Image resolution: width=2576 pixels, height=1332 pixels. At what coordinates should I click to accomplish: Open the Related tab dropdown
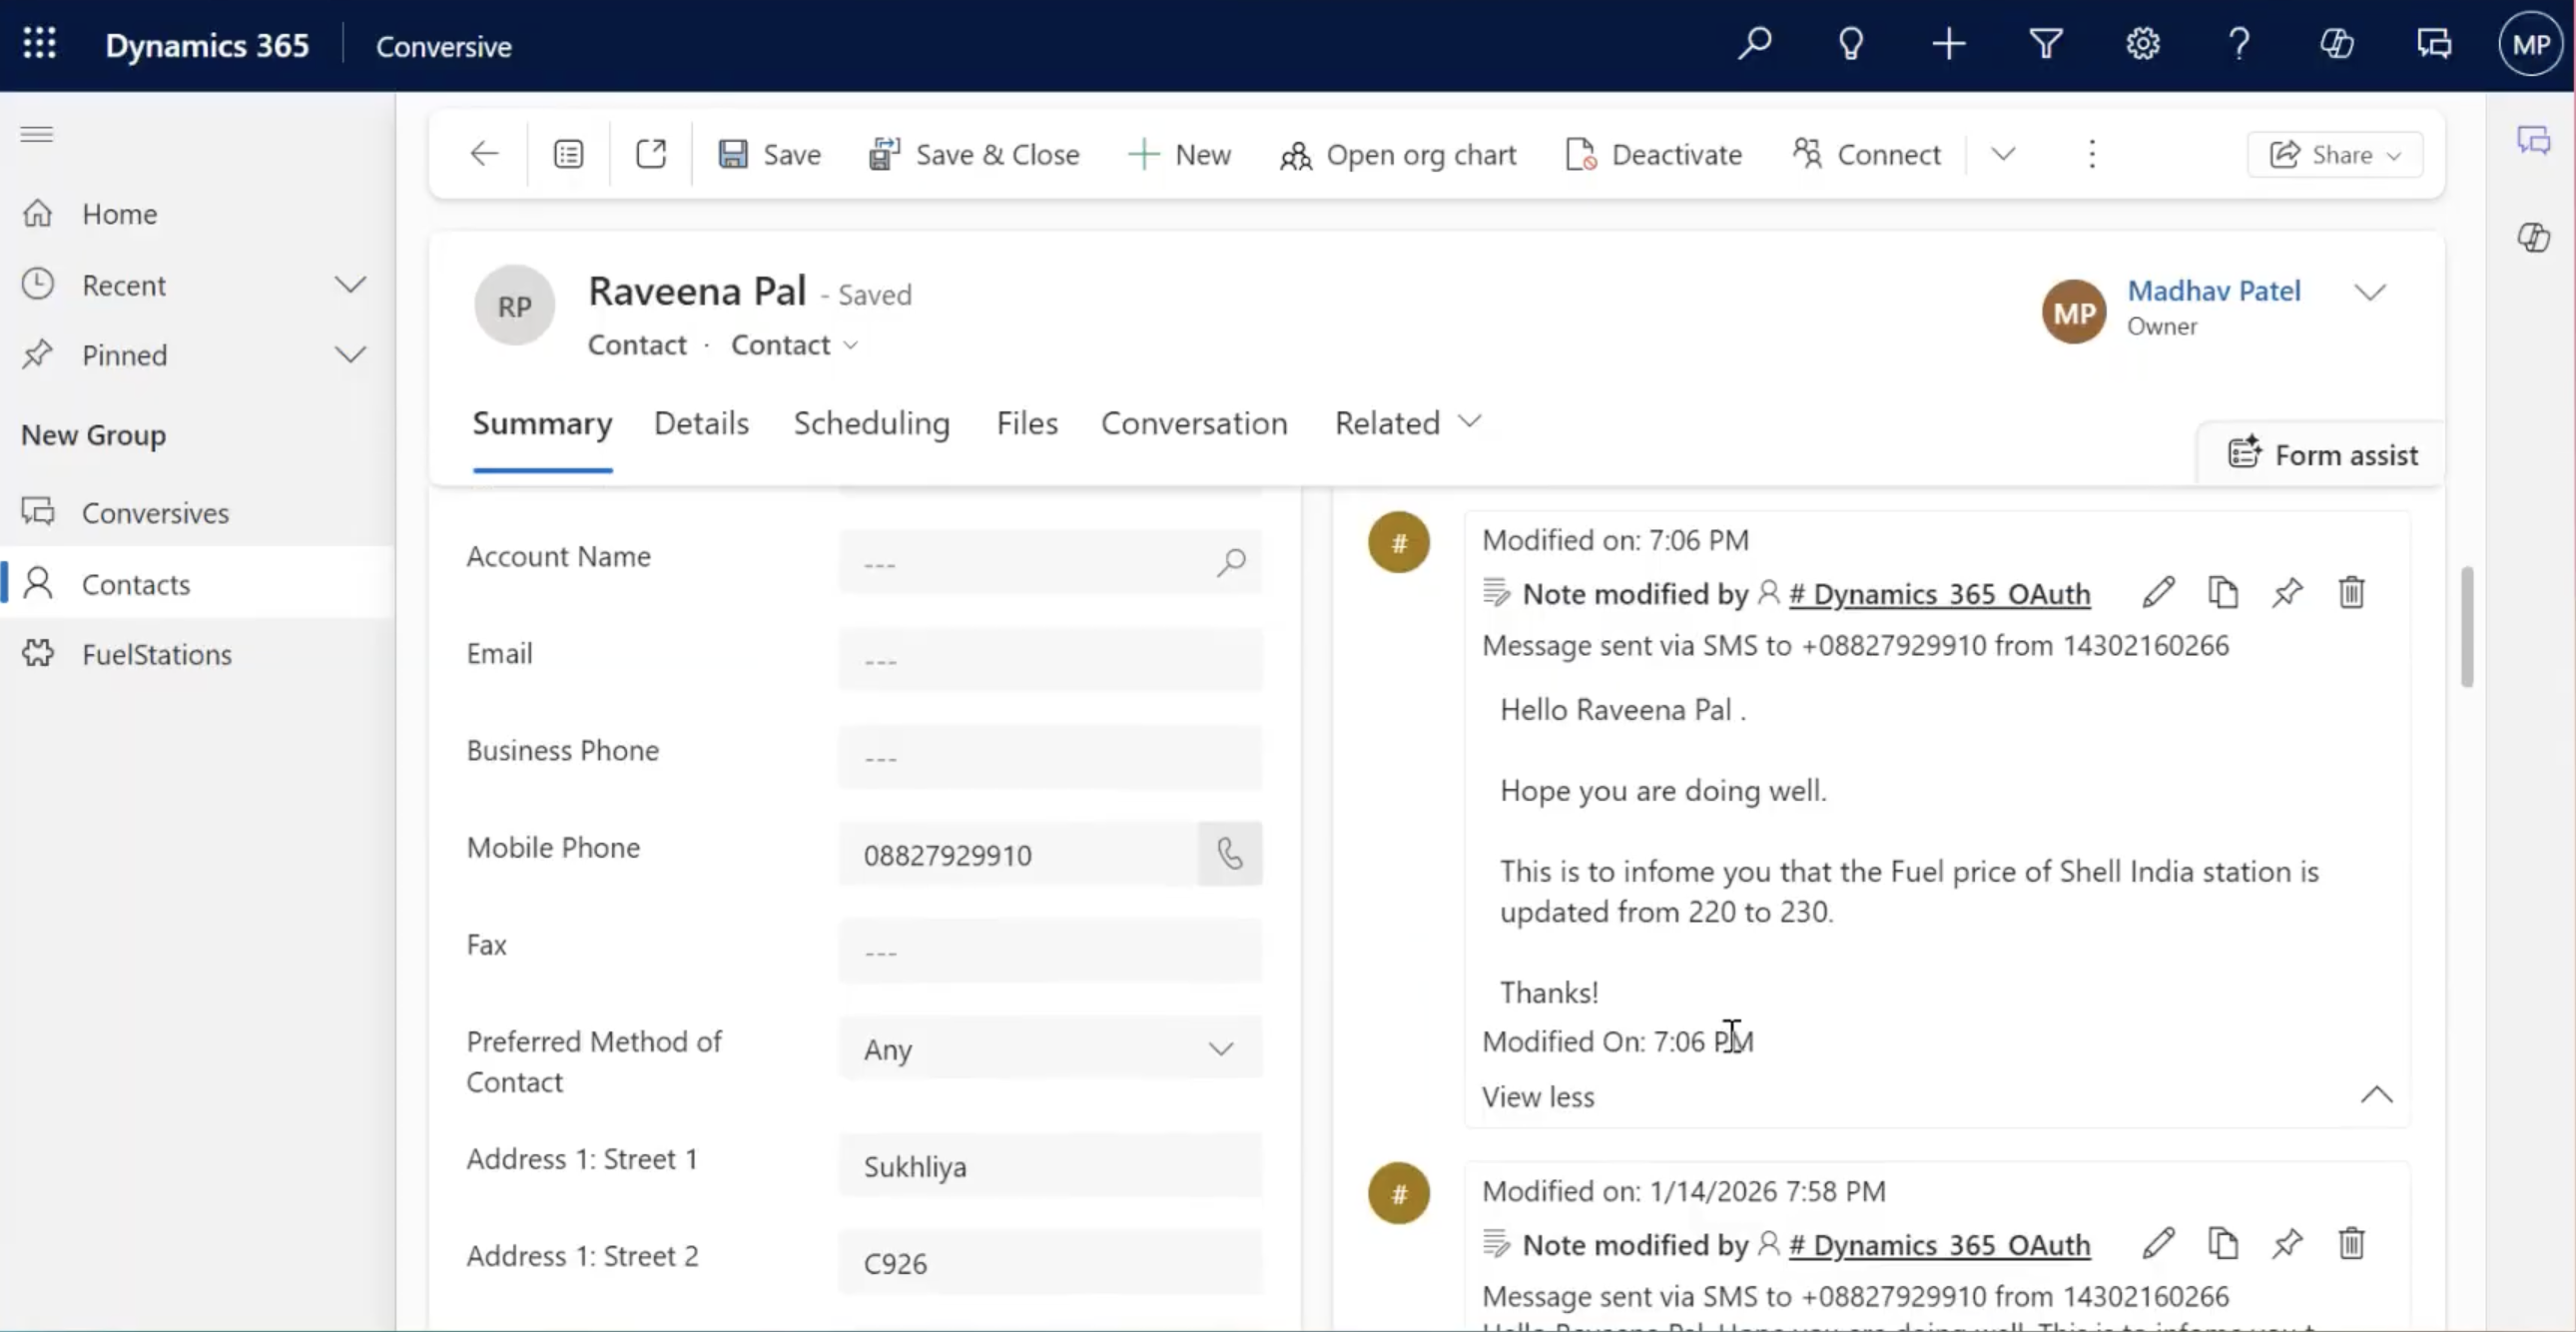pyautogui.click(x=1407, y=423)
